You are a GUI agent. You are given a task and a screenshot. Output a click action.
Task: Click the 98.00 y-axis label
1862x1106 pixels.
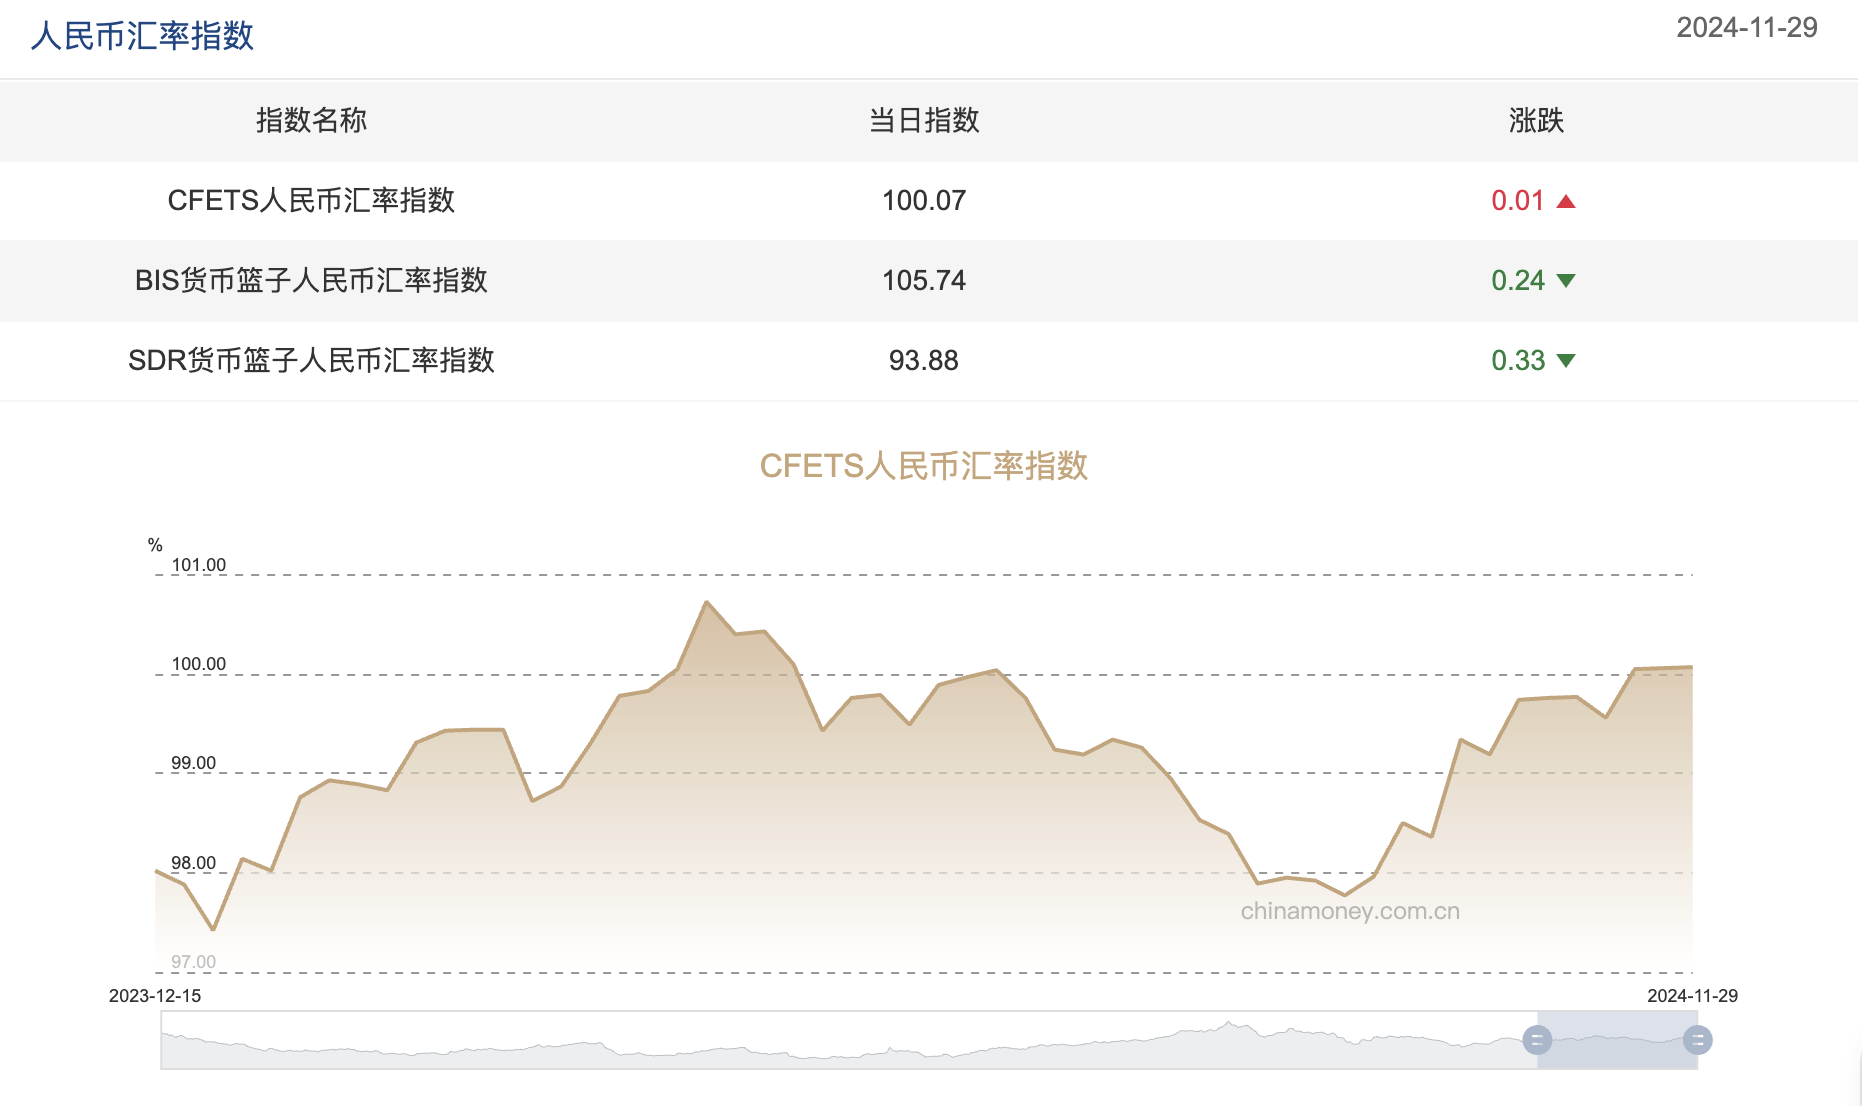(x=194, y=863)
